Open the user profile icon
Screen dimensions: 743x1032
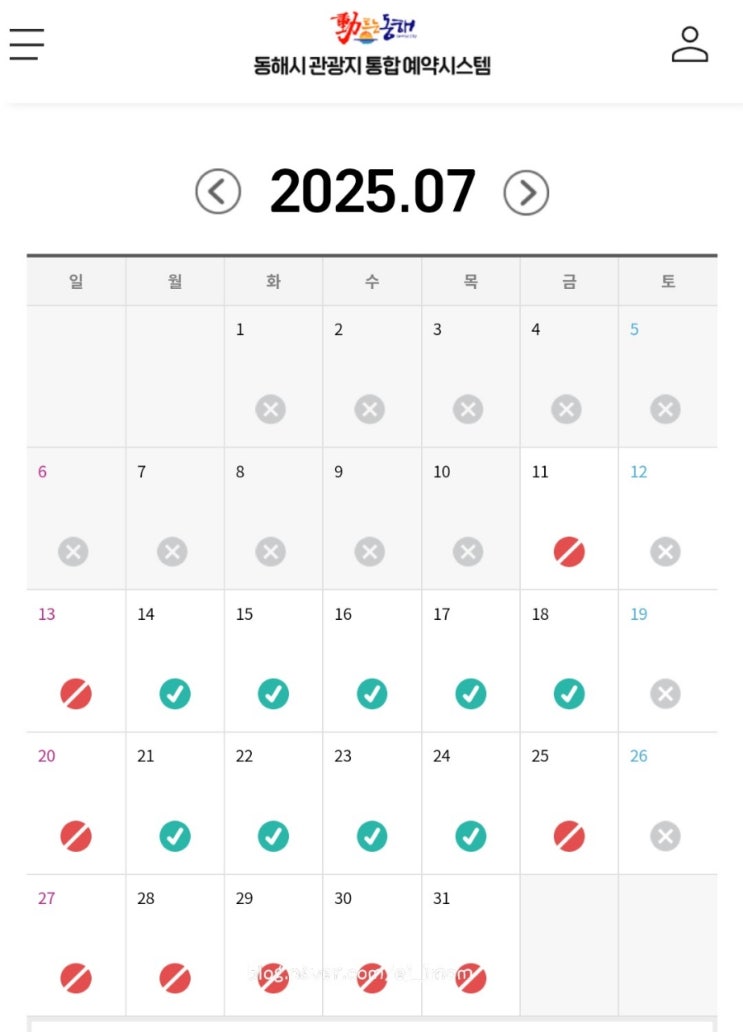tap(689, 45)
